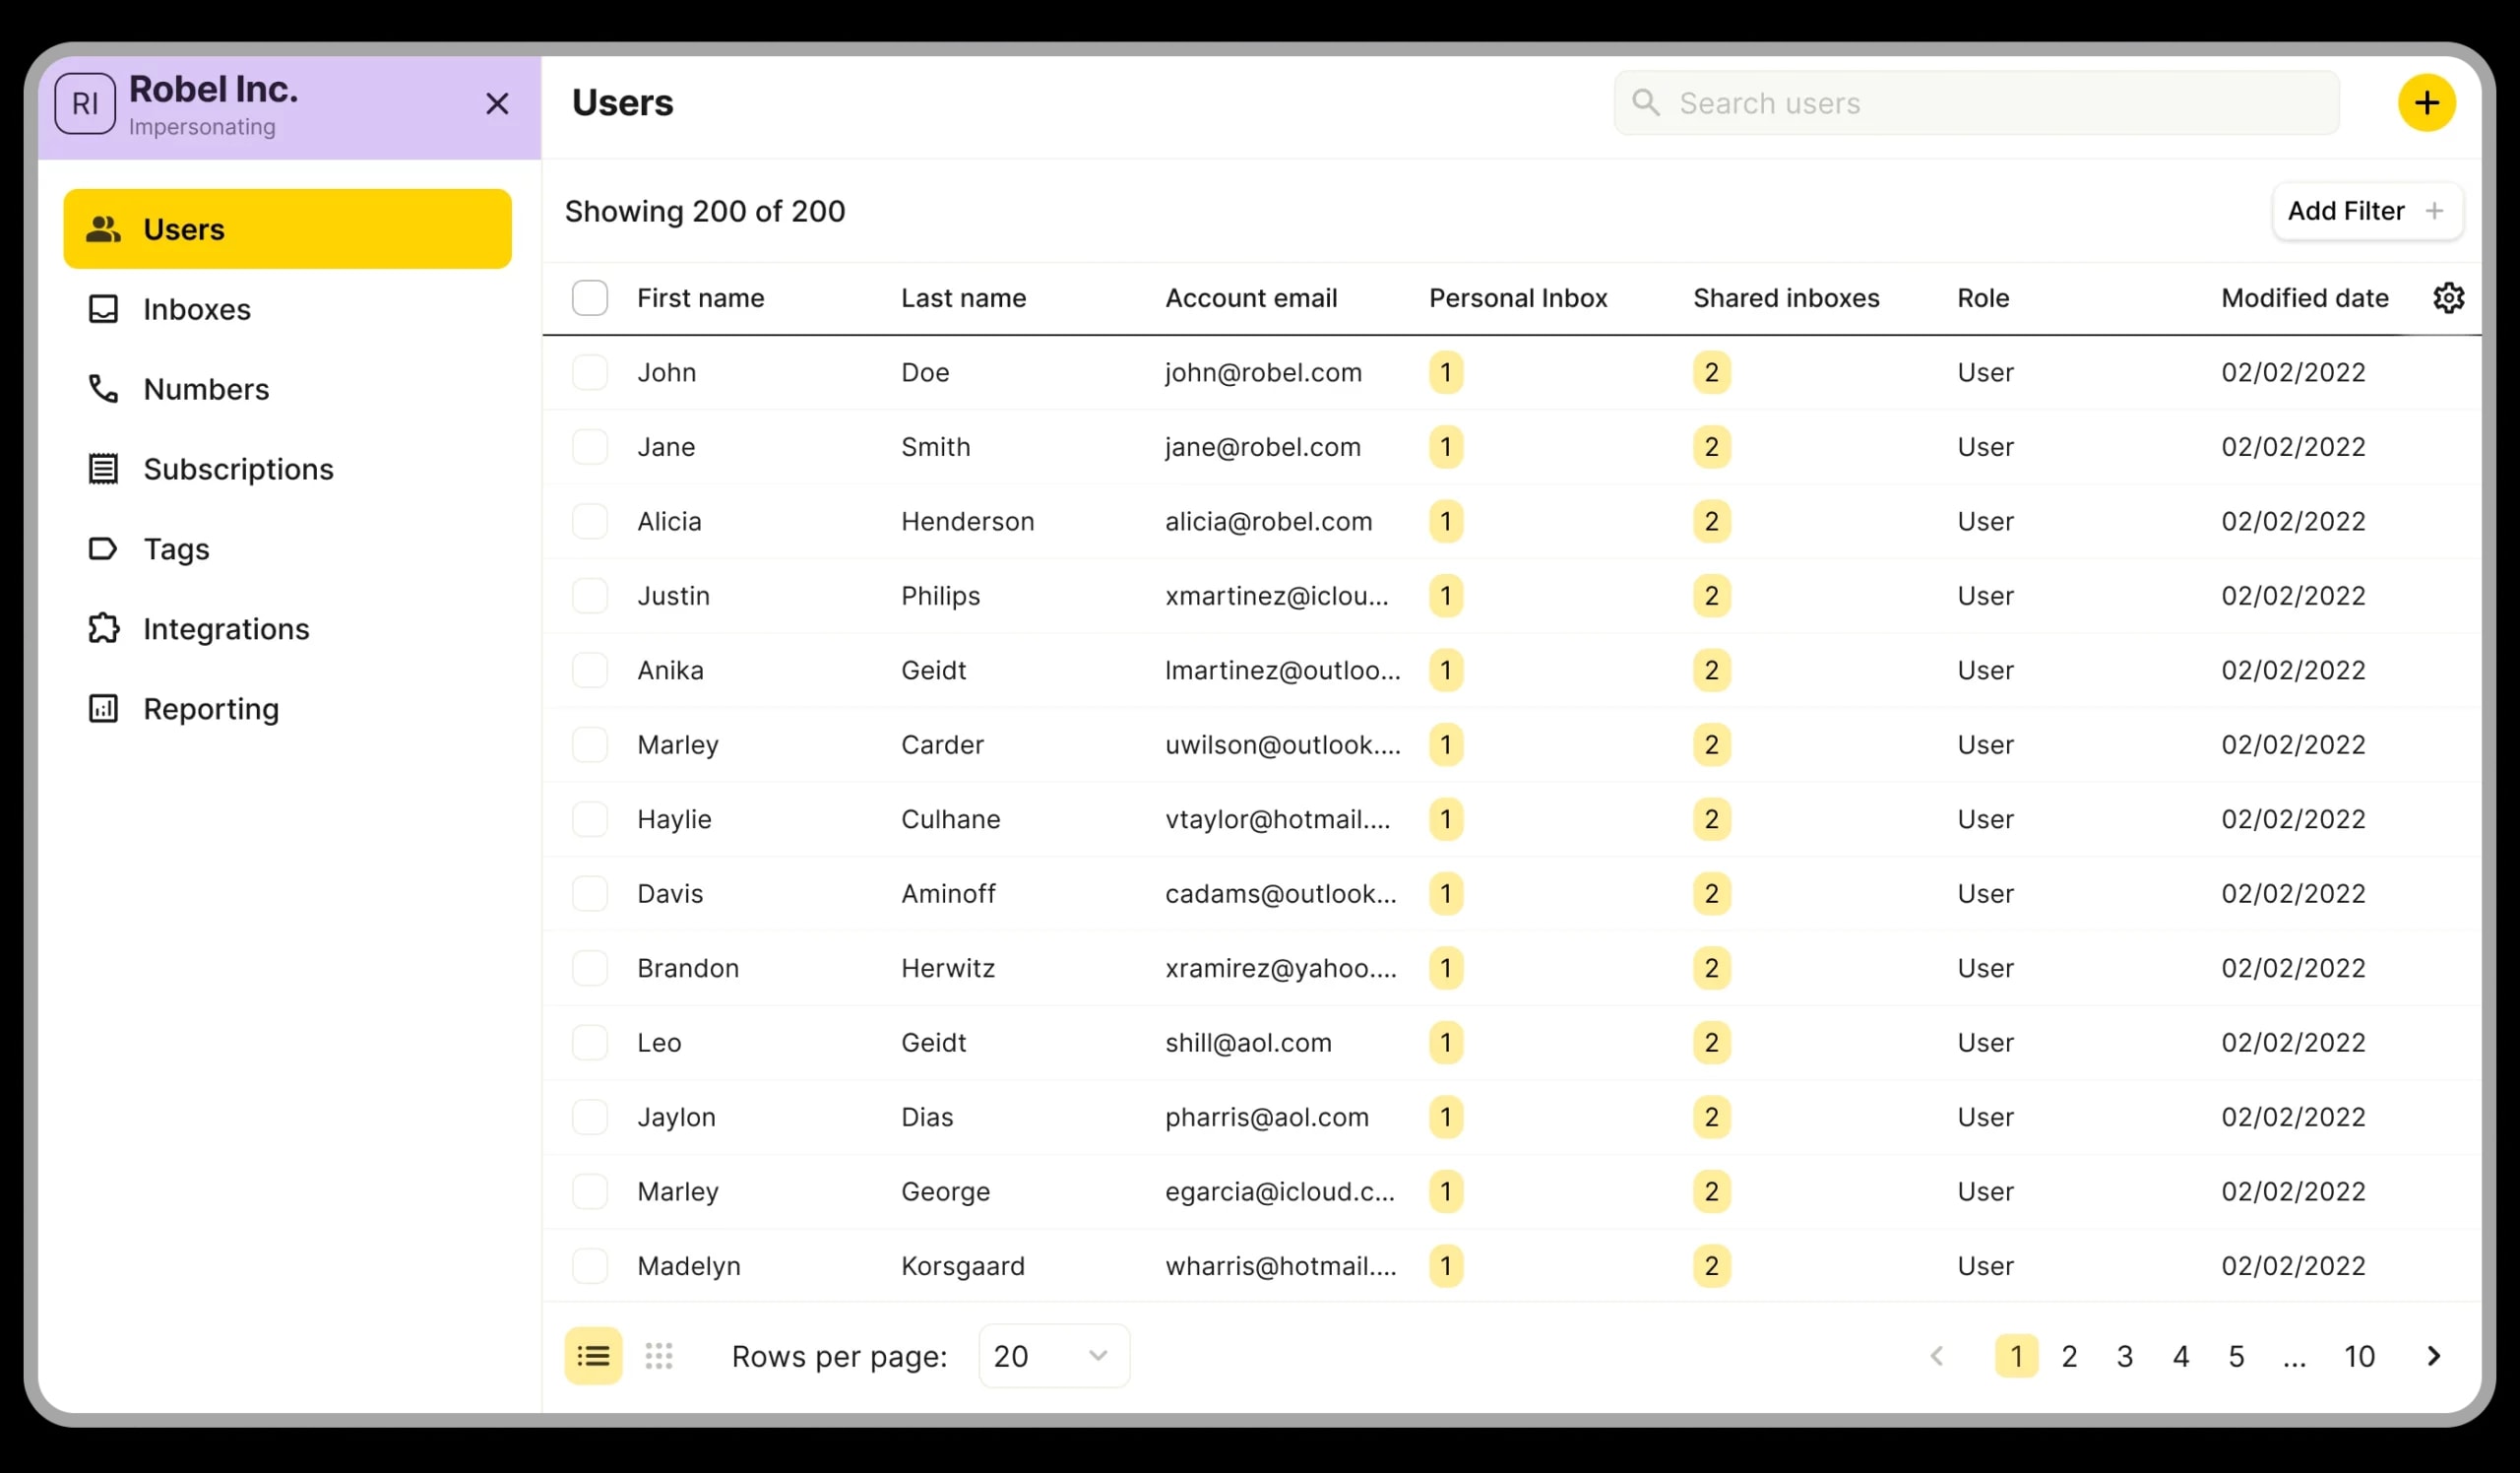The width and height of the screenshot is (2520, 1473).
Task: Open the Integrations section
Action: coord(287,629)
